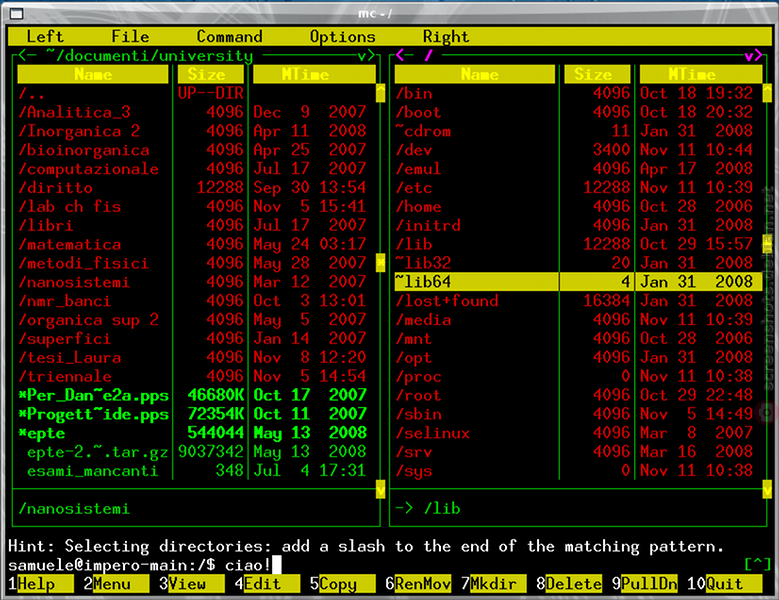Click the 5 Copy function key

coord(343,584)
